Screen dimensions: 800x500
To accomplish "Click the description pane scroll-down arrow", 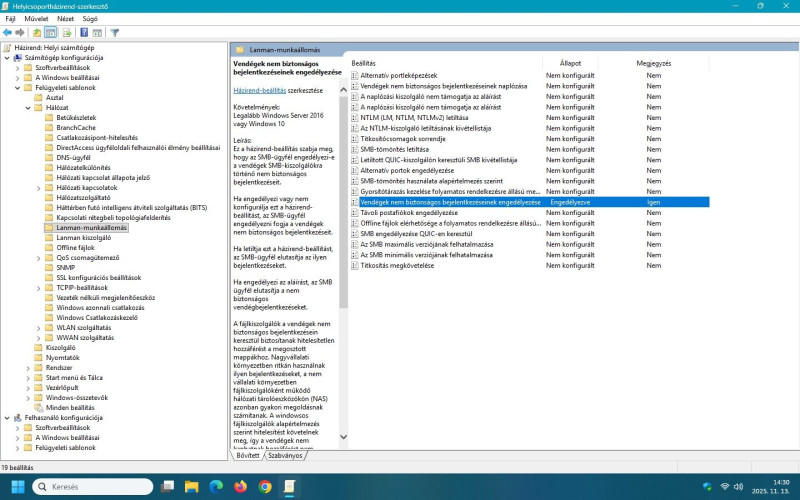I will [343, 437].
